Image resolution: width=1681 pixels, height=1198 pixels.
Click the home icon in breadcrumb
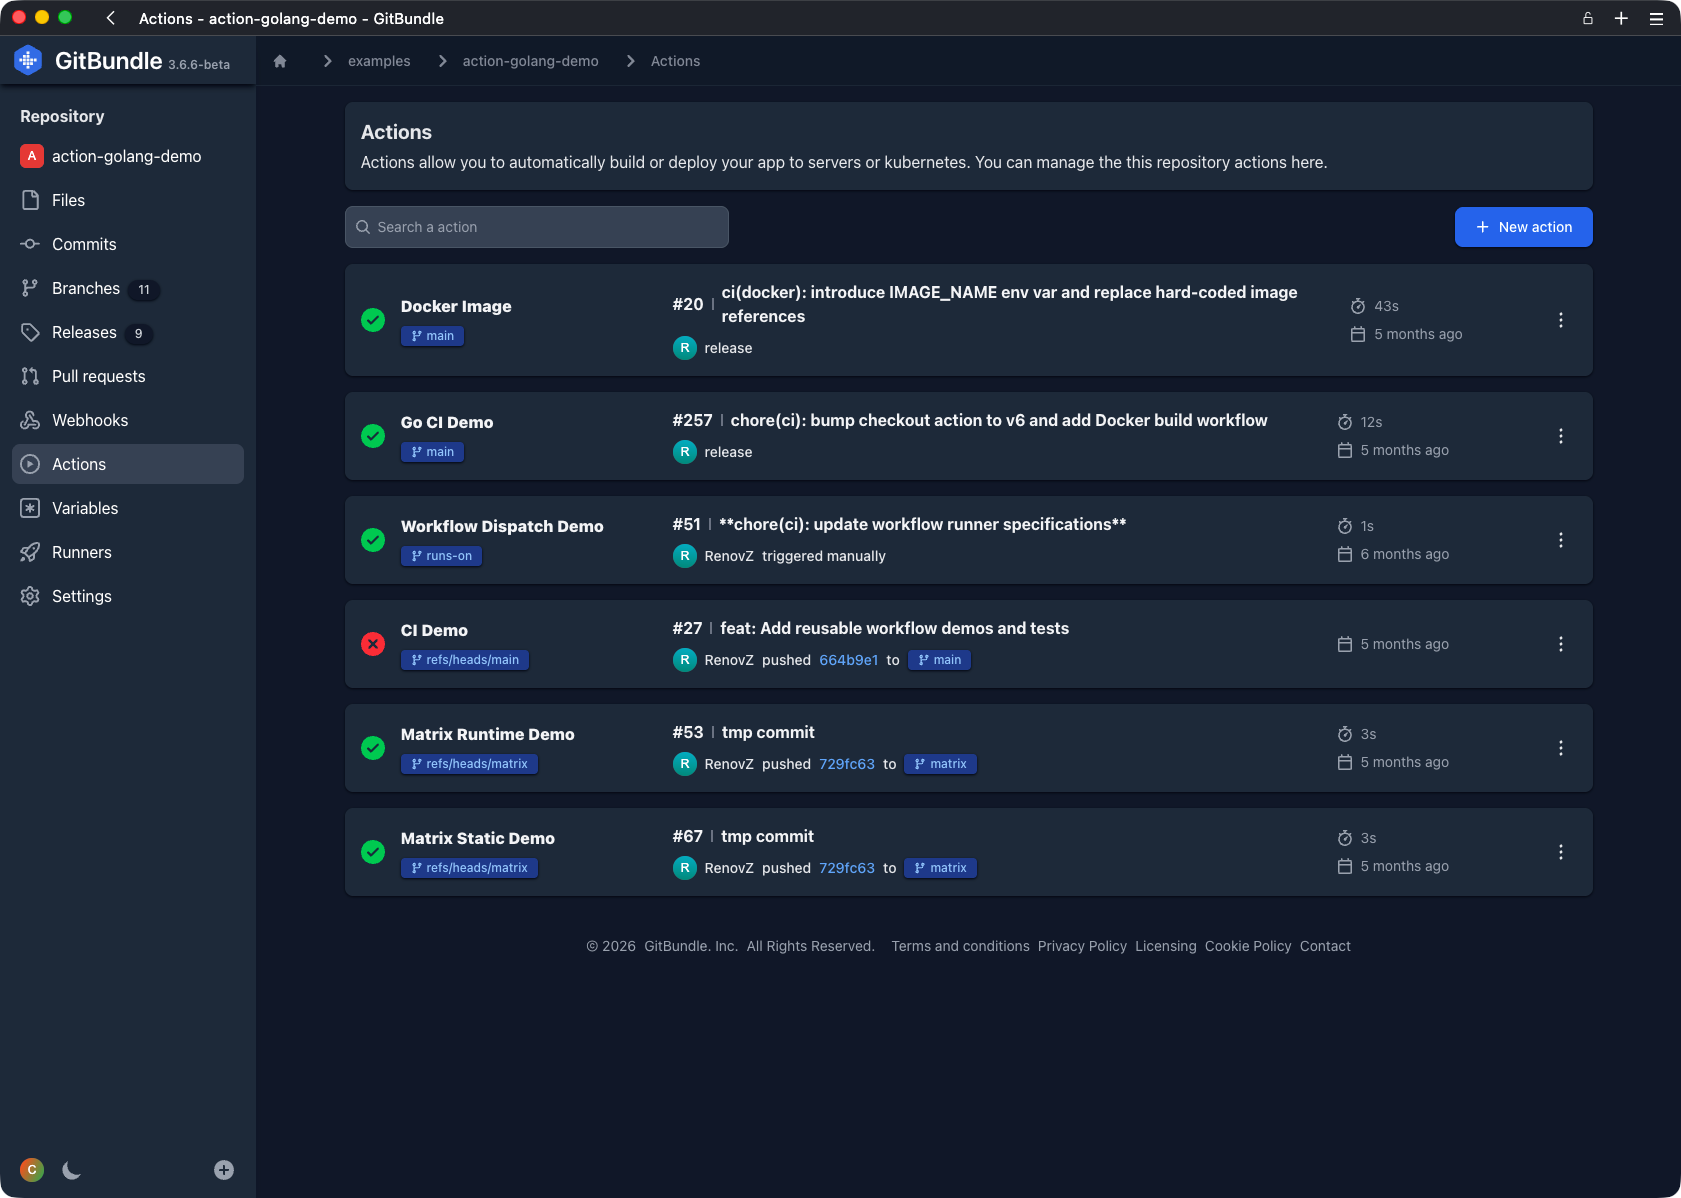pos(280,61)
